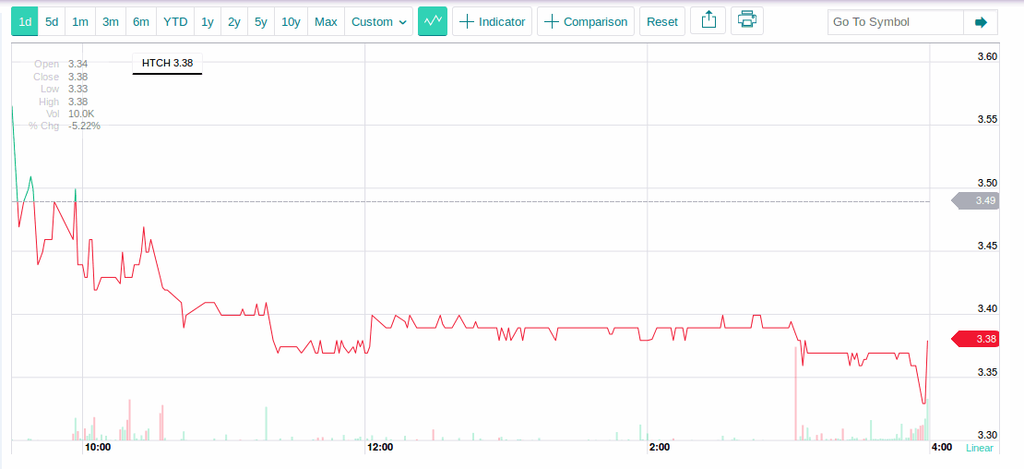Add a Comparison symbol
The image size is (1024, 469).
point(586,22)
